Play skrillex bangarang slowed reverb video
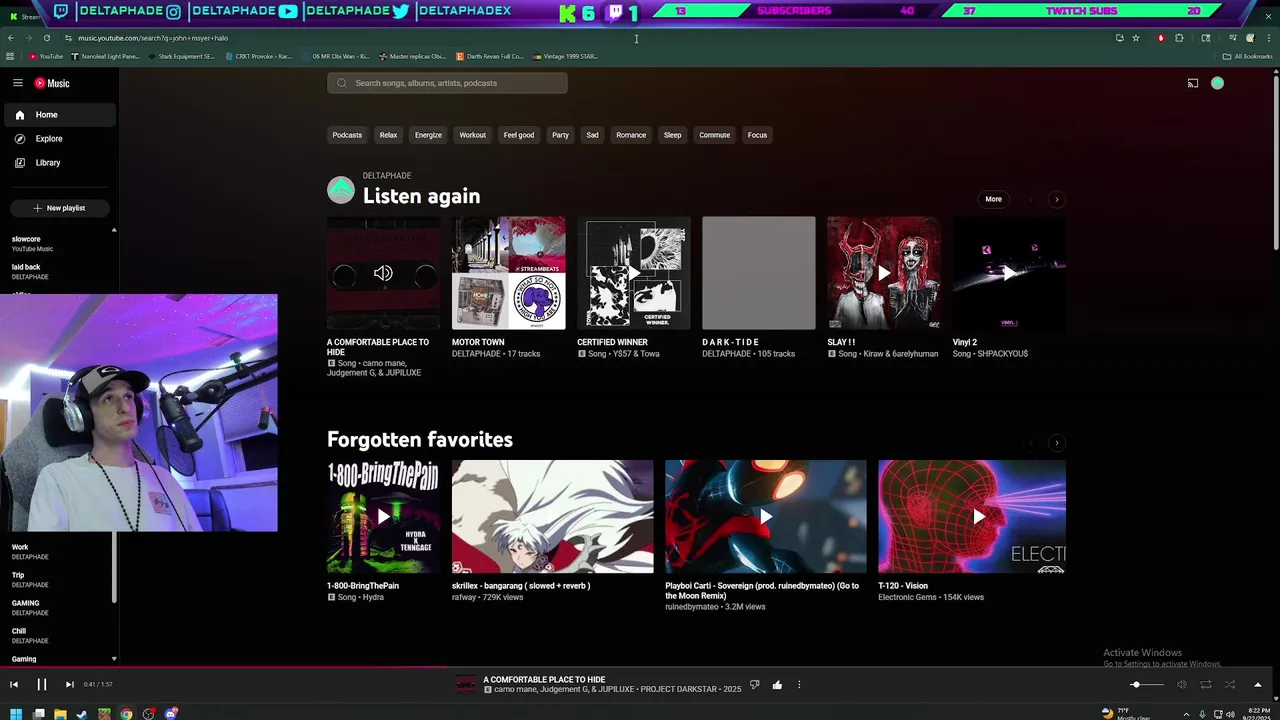 552,517
